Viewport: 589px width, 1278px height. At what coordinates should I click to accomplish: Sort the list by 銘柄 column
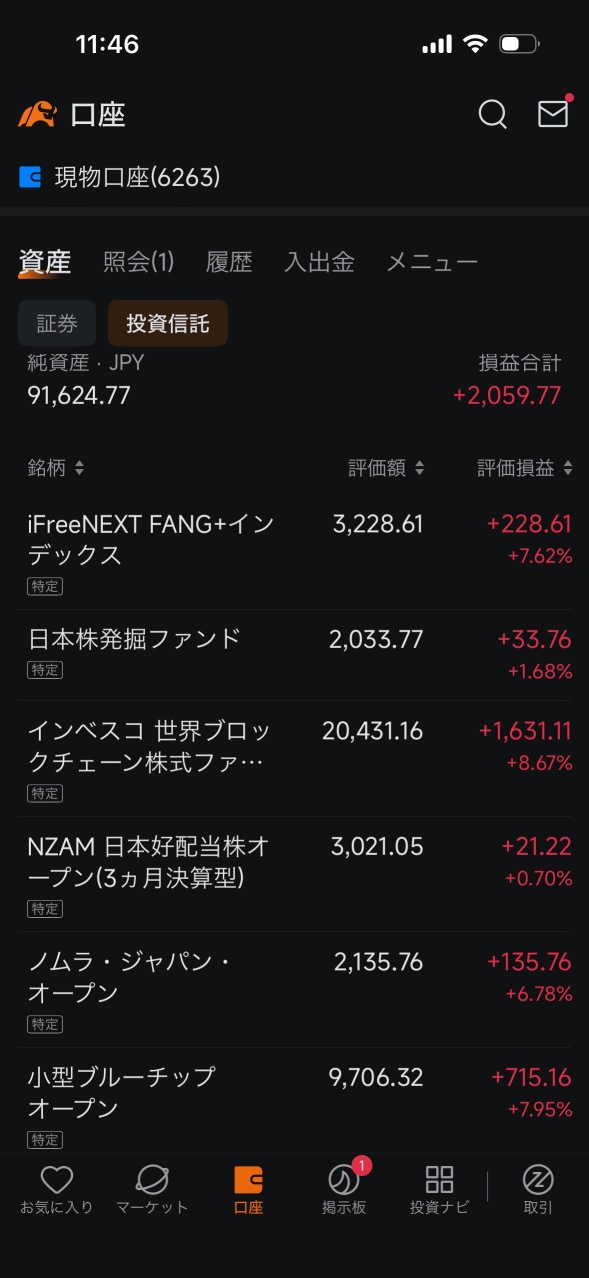[x=56, y=467]
